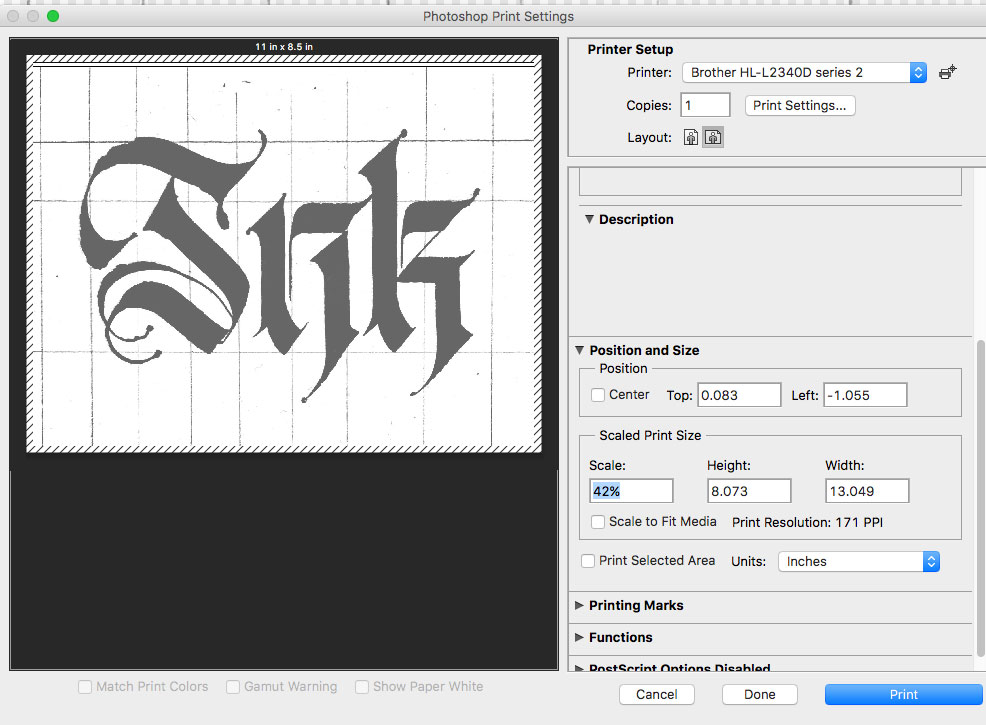Click the print preview image
The width and height of the screenshot is (986, 725).
click(x=284, y=254)
